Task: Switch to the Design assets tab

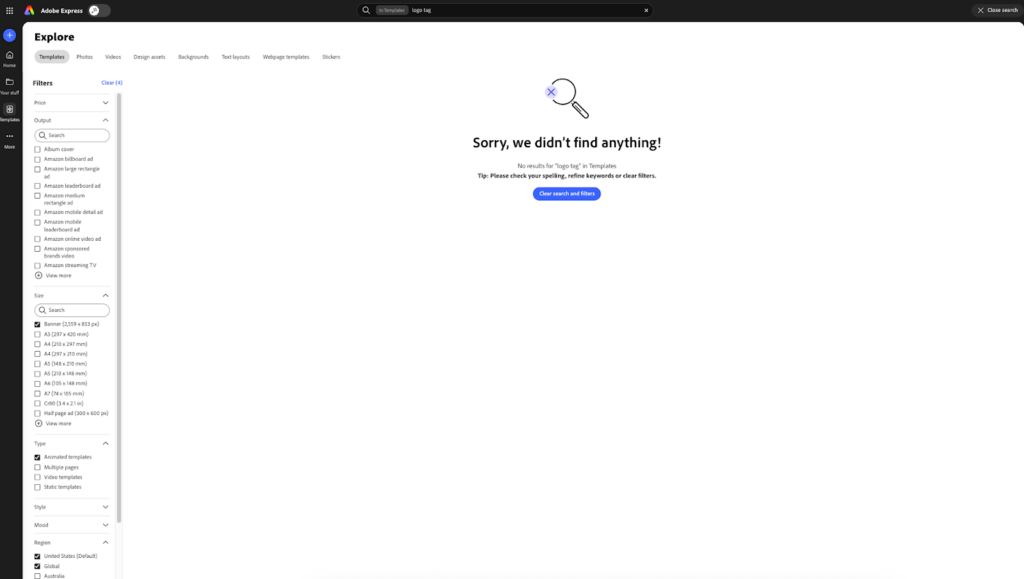Action: pos(149,57)
